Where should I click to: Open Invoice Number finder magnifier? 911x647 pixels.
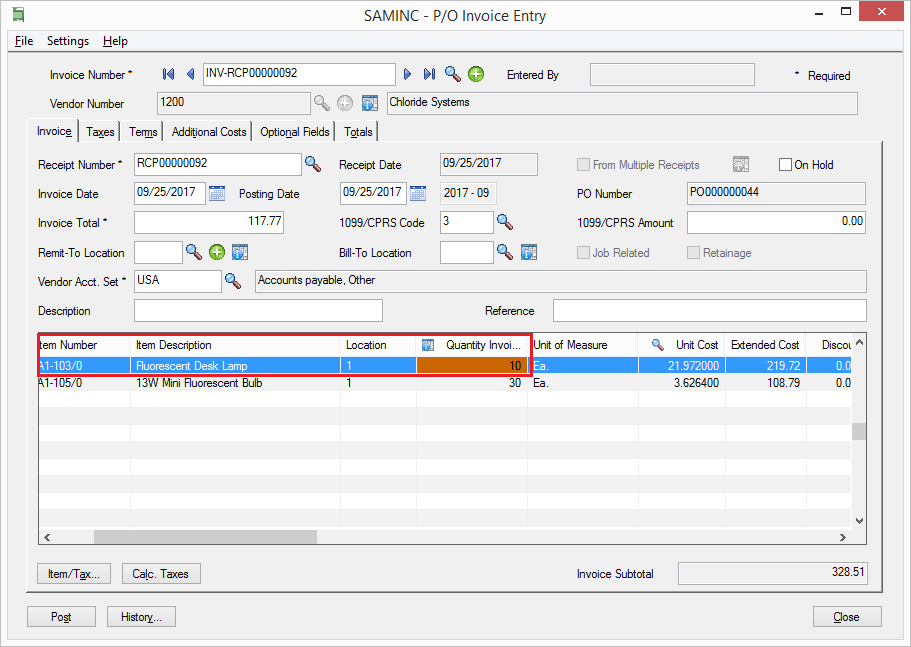(453, 74)
